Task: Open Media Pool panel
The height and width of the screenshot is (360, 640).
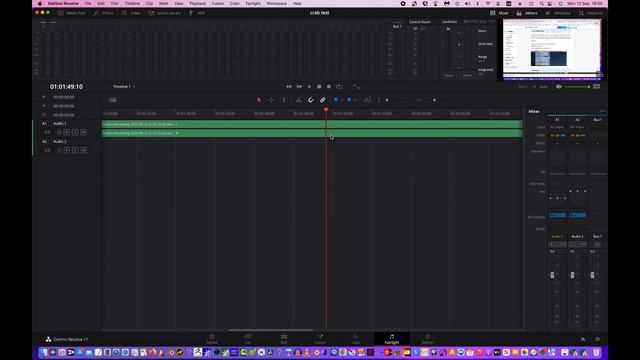Action: [x=72, y=13]
